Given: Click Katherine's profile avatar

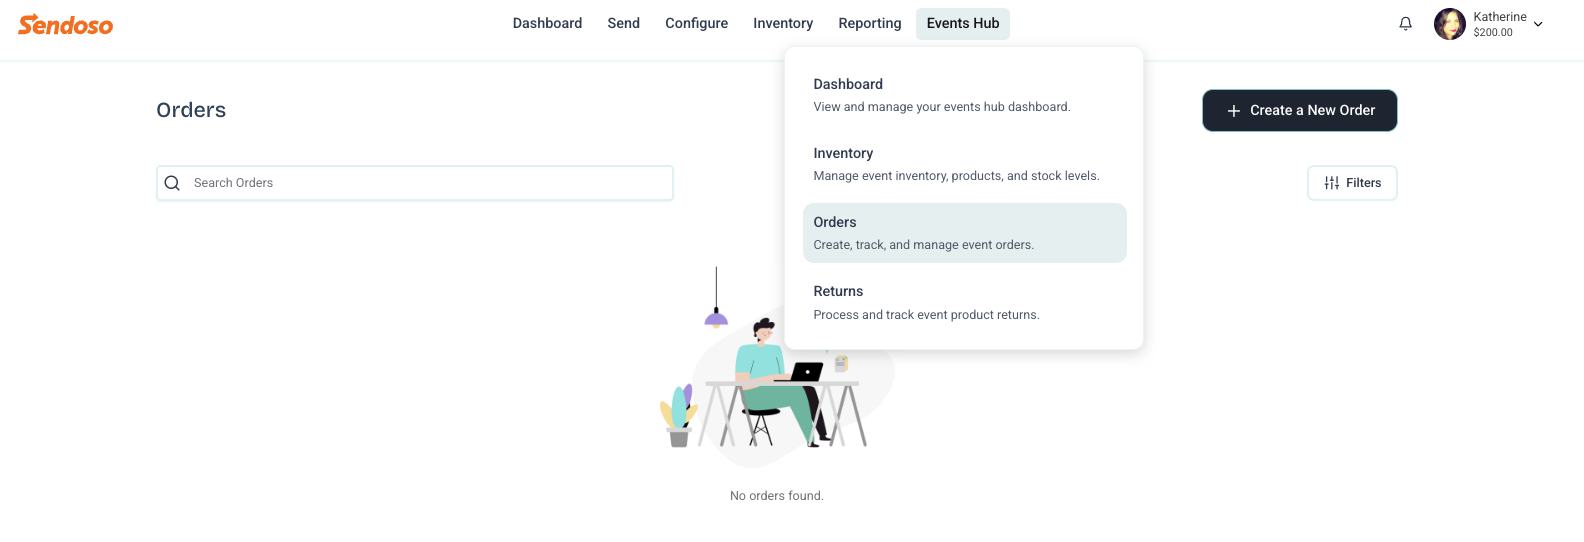Looking at the screenshot, I should coord(1449,24).
